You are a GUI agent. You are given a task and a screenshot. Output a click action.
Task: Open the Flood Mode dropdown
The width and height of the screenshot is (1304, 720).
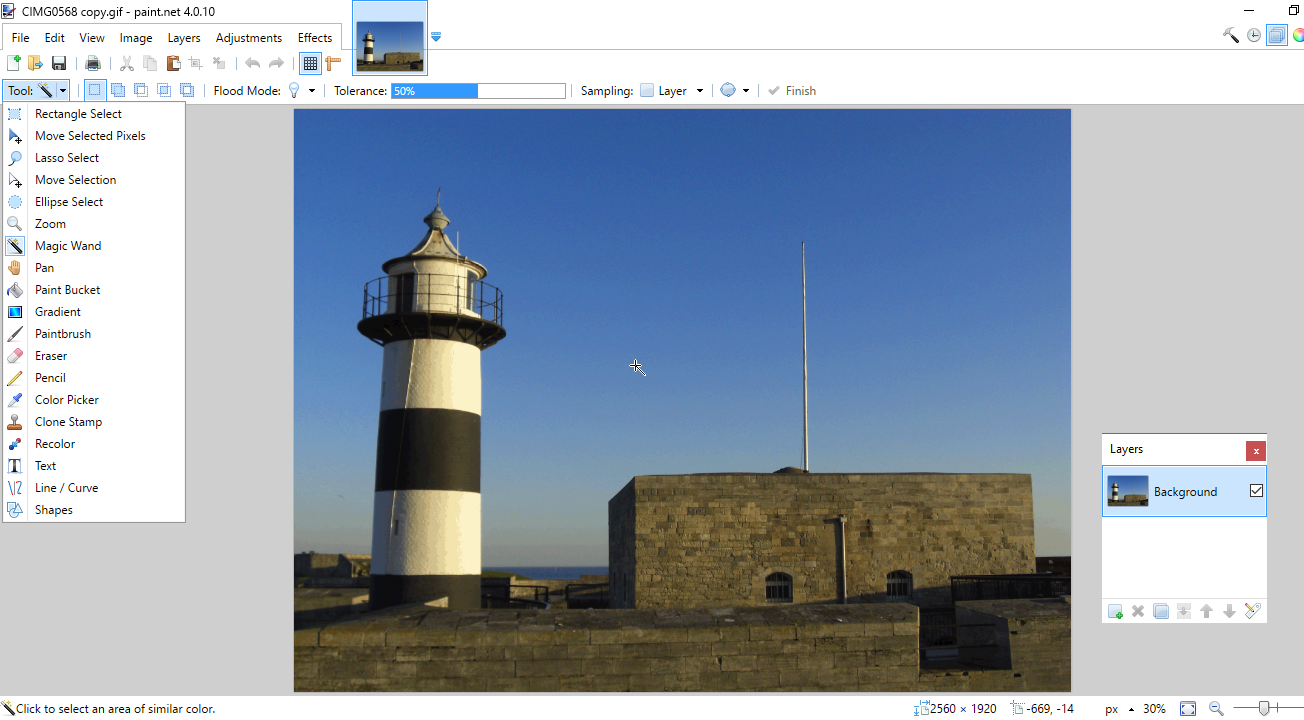310,90
